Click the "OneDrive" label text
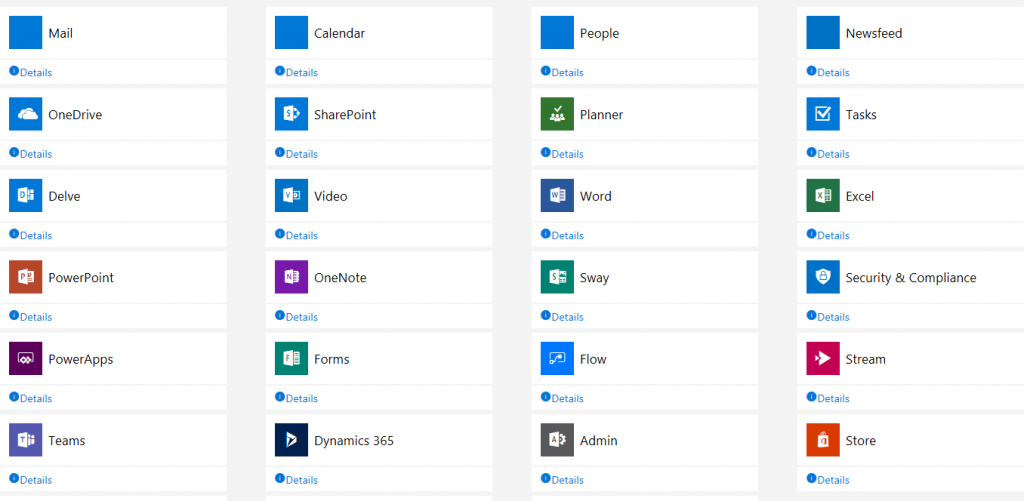 pos(75,114)
